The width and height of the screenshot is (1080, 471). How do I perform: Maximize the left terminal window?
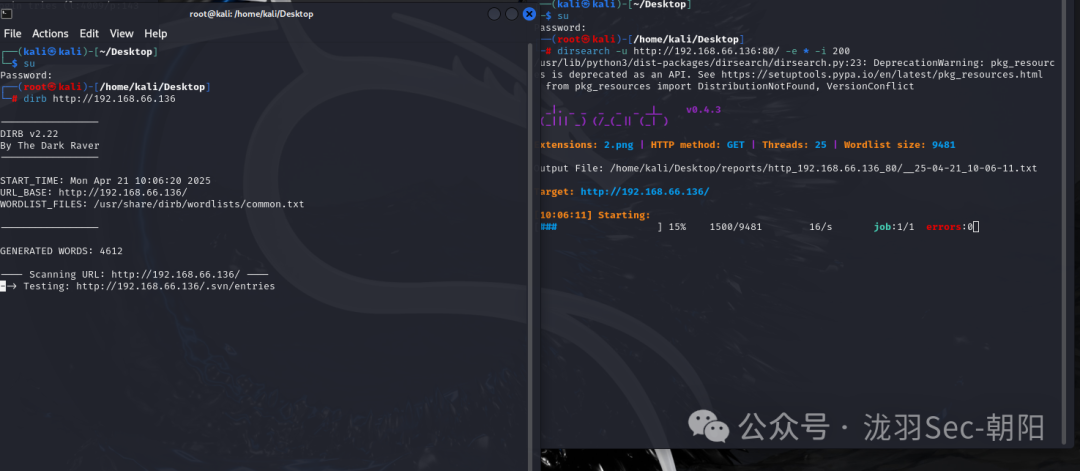[x=512, y=14]
